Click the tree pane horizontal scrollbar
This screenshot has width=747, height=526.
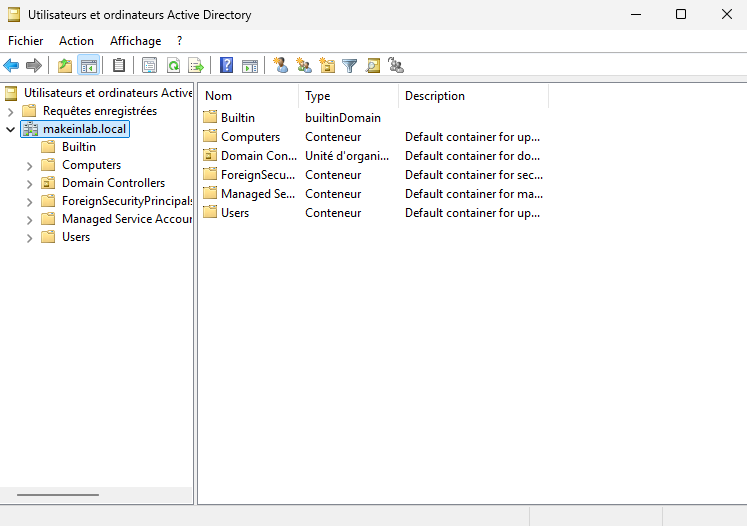(x=58, y=495)
